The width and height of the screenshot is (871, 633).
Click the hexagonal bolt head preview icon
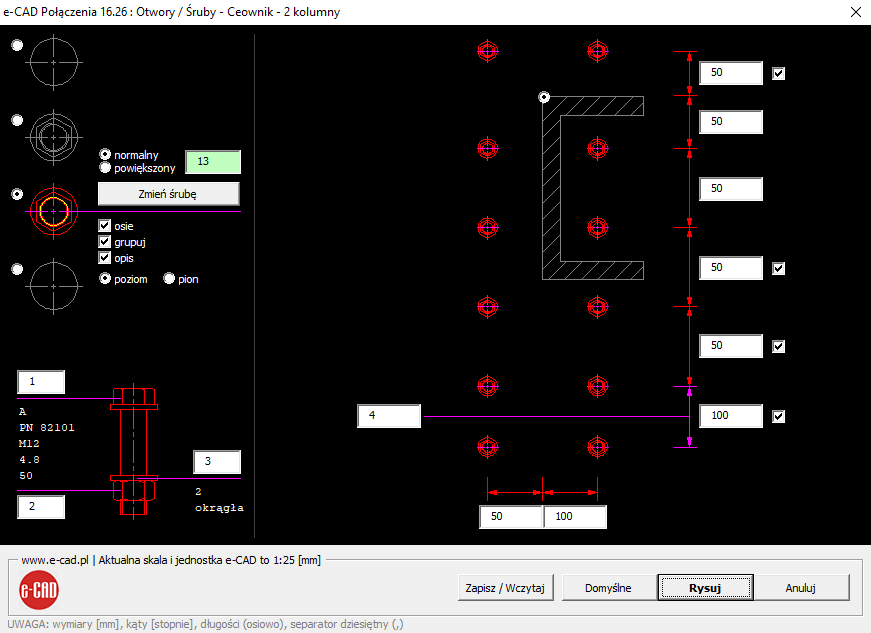[53, 137]
